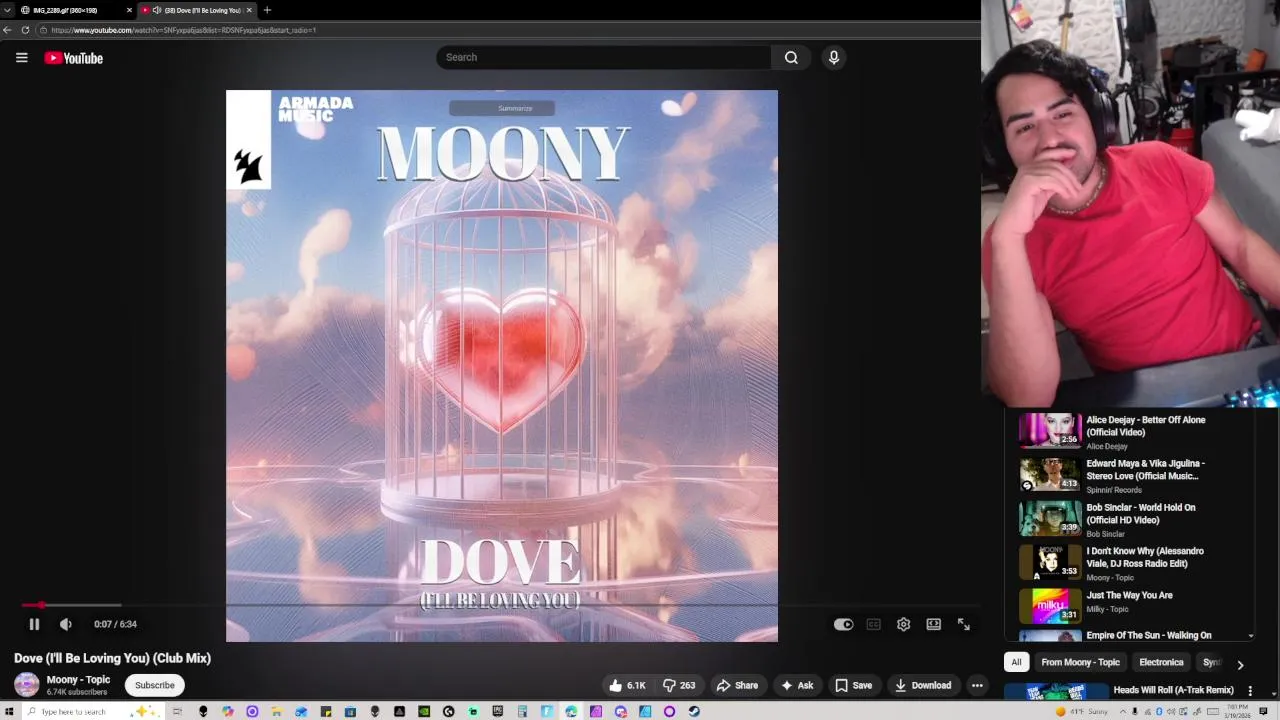Play Just The Way You Are by Milky
This screenshot has width=1280, height=720.
point(1129,595)
